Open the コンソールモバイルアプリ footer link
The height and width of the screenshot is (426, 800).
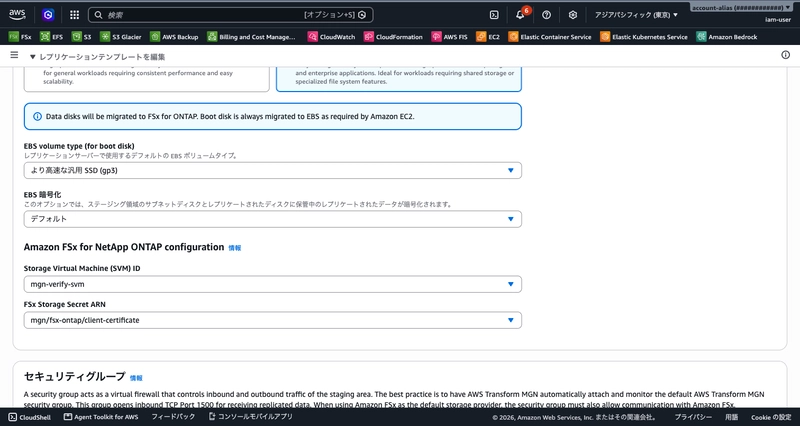(x=251, y=417)
